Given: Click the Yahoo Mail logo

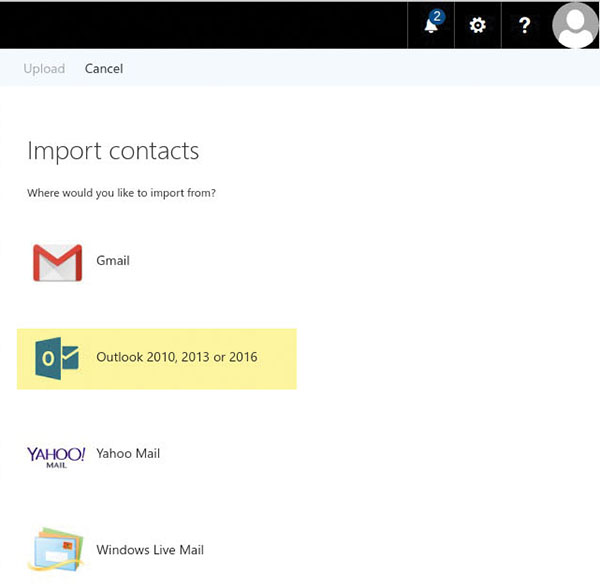Looking at the screenshot, I should (56, 457).
